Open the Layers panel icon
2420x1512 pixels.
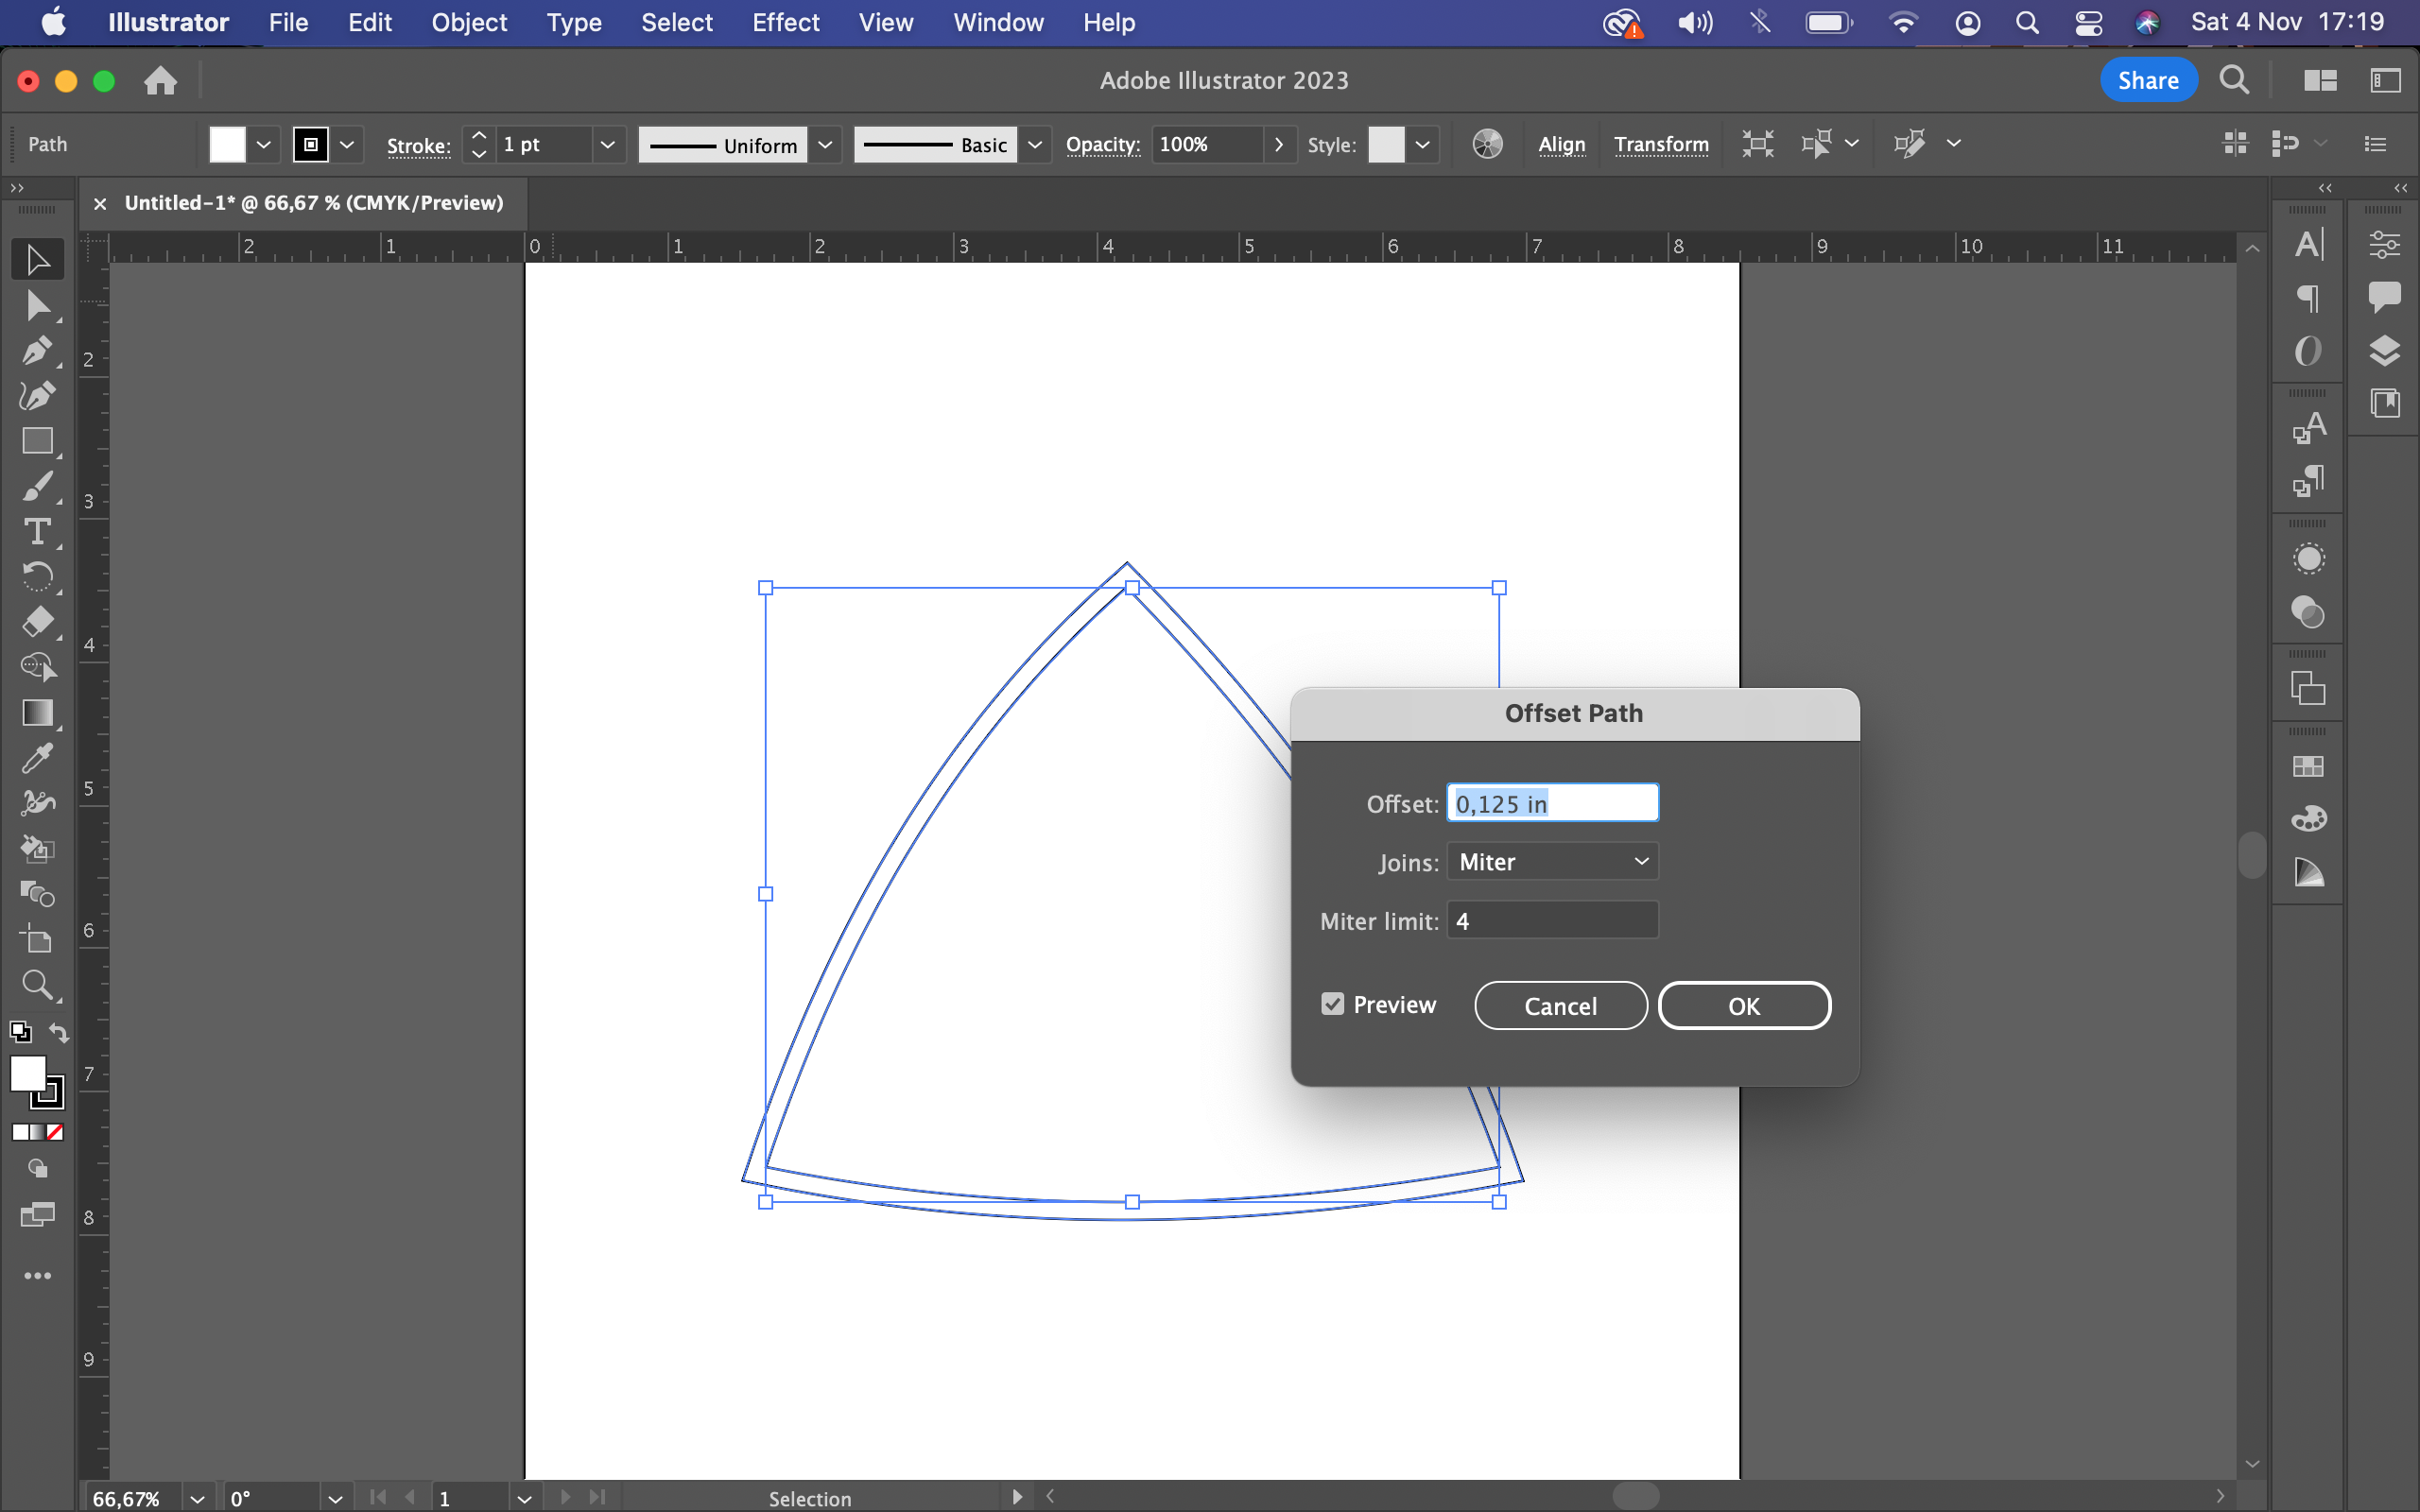(x=2385, y=351)
